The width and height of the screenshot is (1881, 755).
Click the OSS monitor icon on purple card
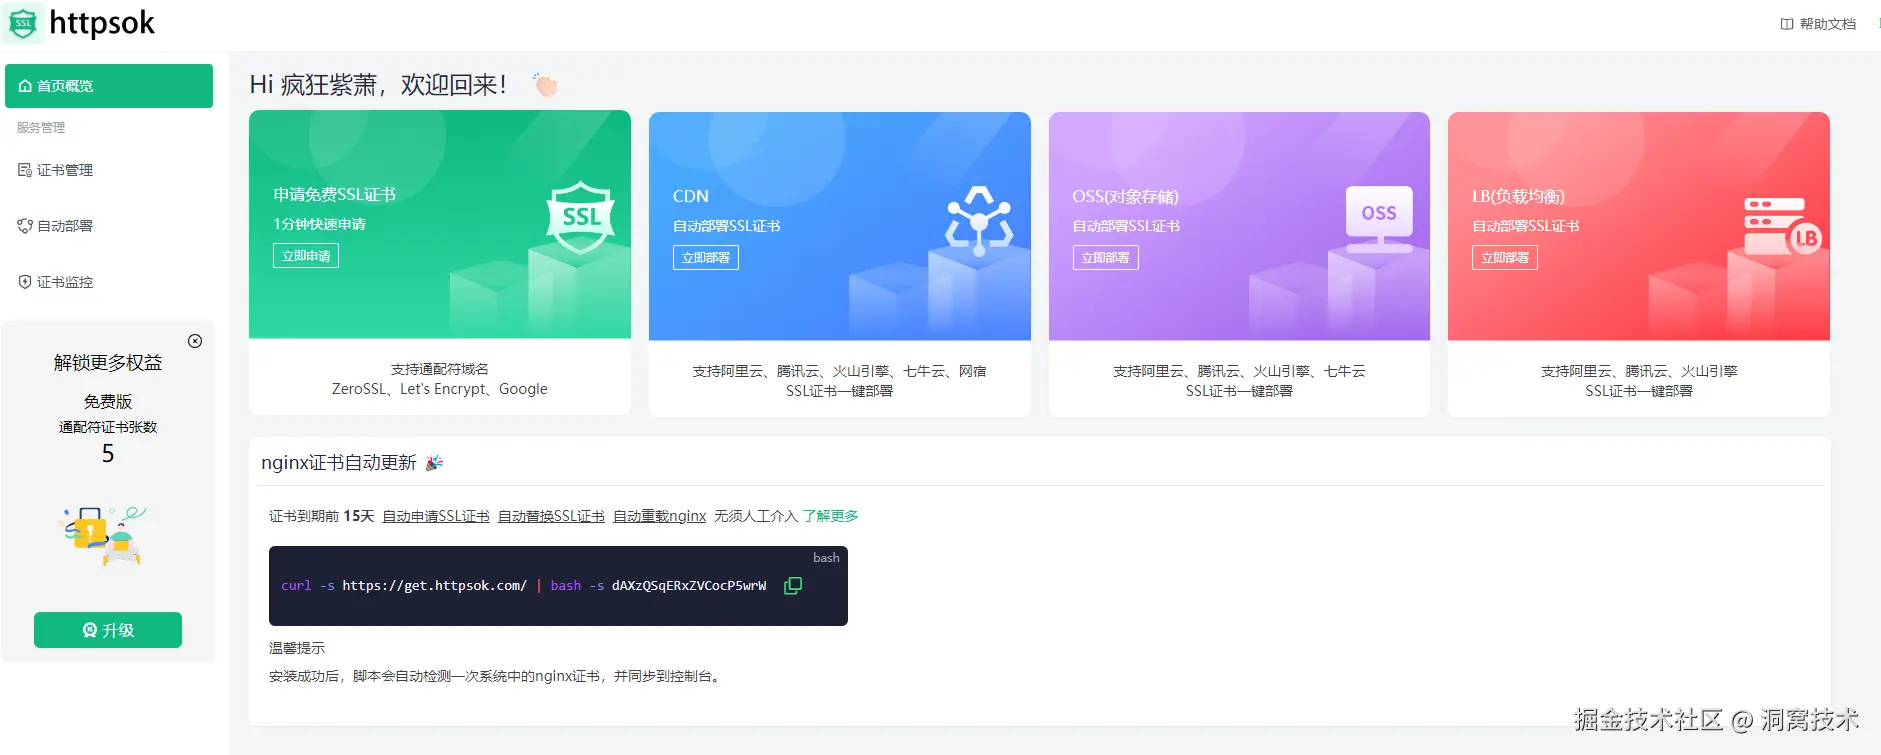[1379, 219]
